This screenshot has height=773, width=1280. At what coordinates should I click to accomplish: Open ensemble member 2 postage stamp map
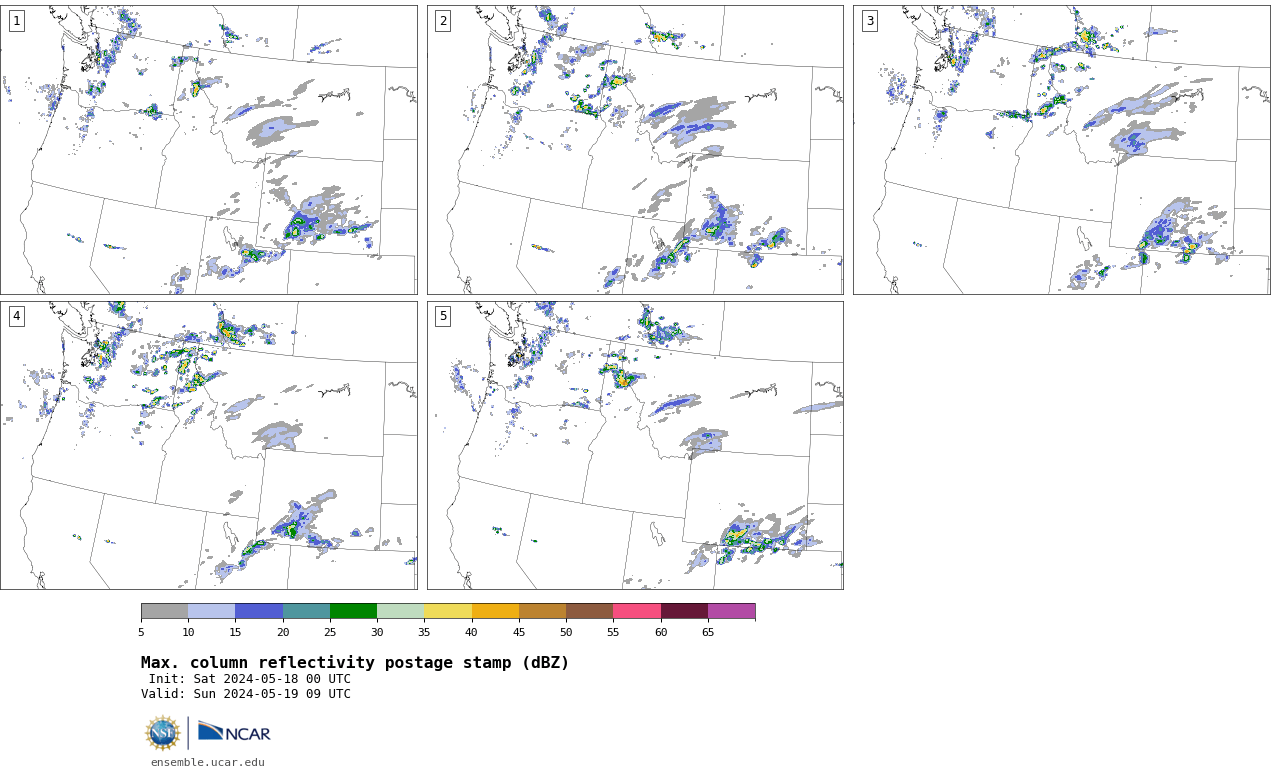[x=635, y=150]
